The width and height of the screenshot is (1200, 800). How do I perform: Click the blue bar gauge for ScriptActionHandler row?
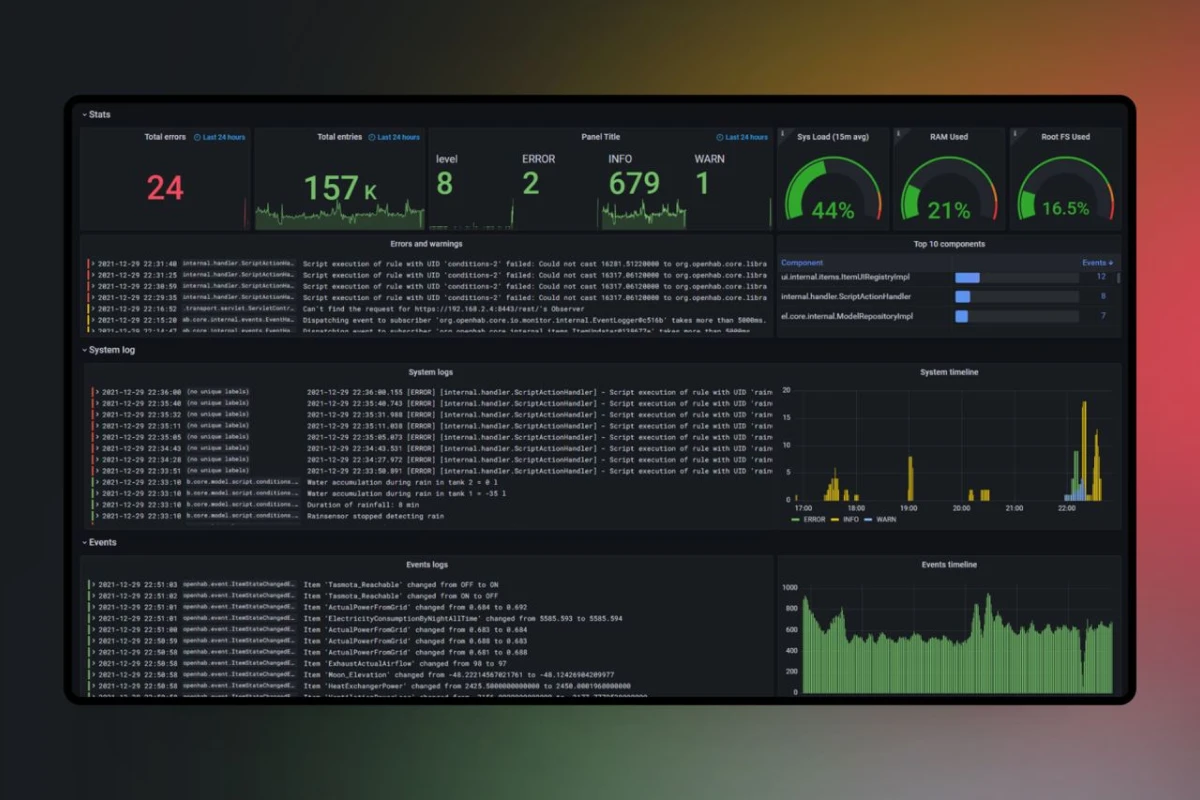(963, 297)
